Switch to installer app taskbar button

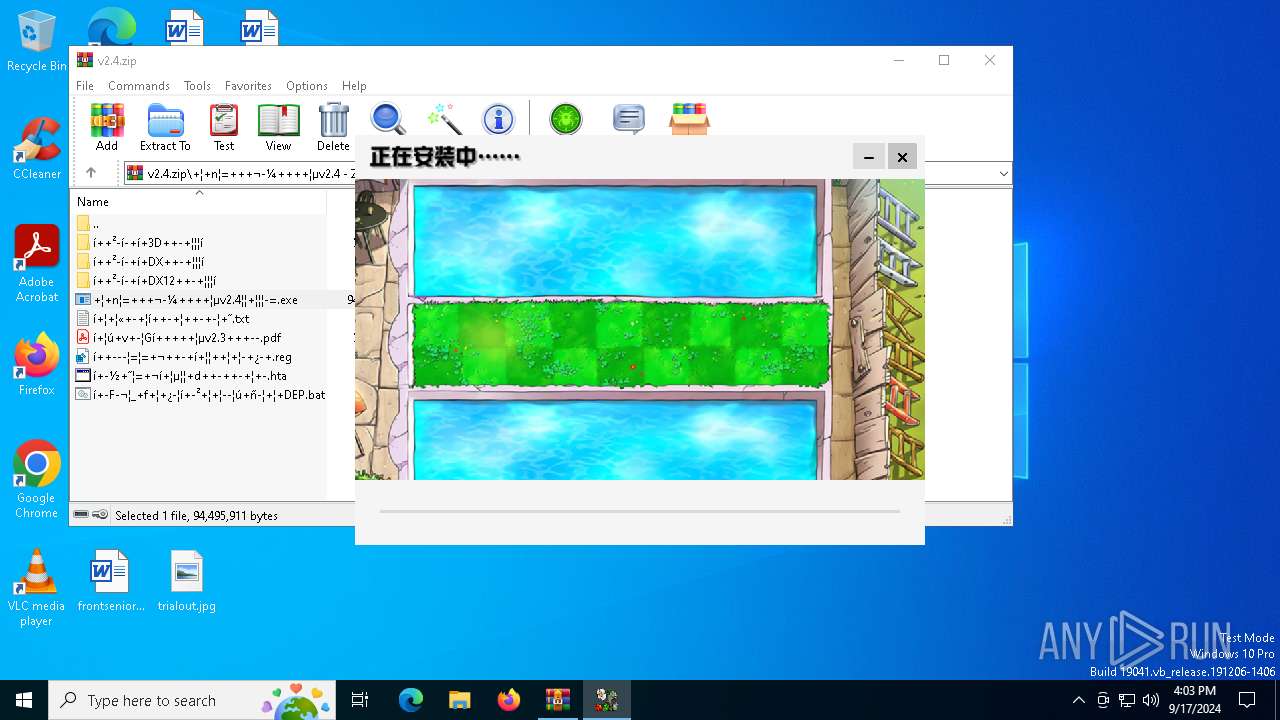point(607,700)
